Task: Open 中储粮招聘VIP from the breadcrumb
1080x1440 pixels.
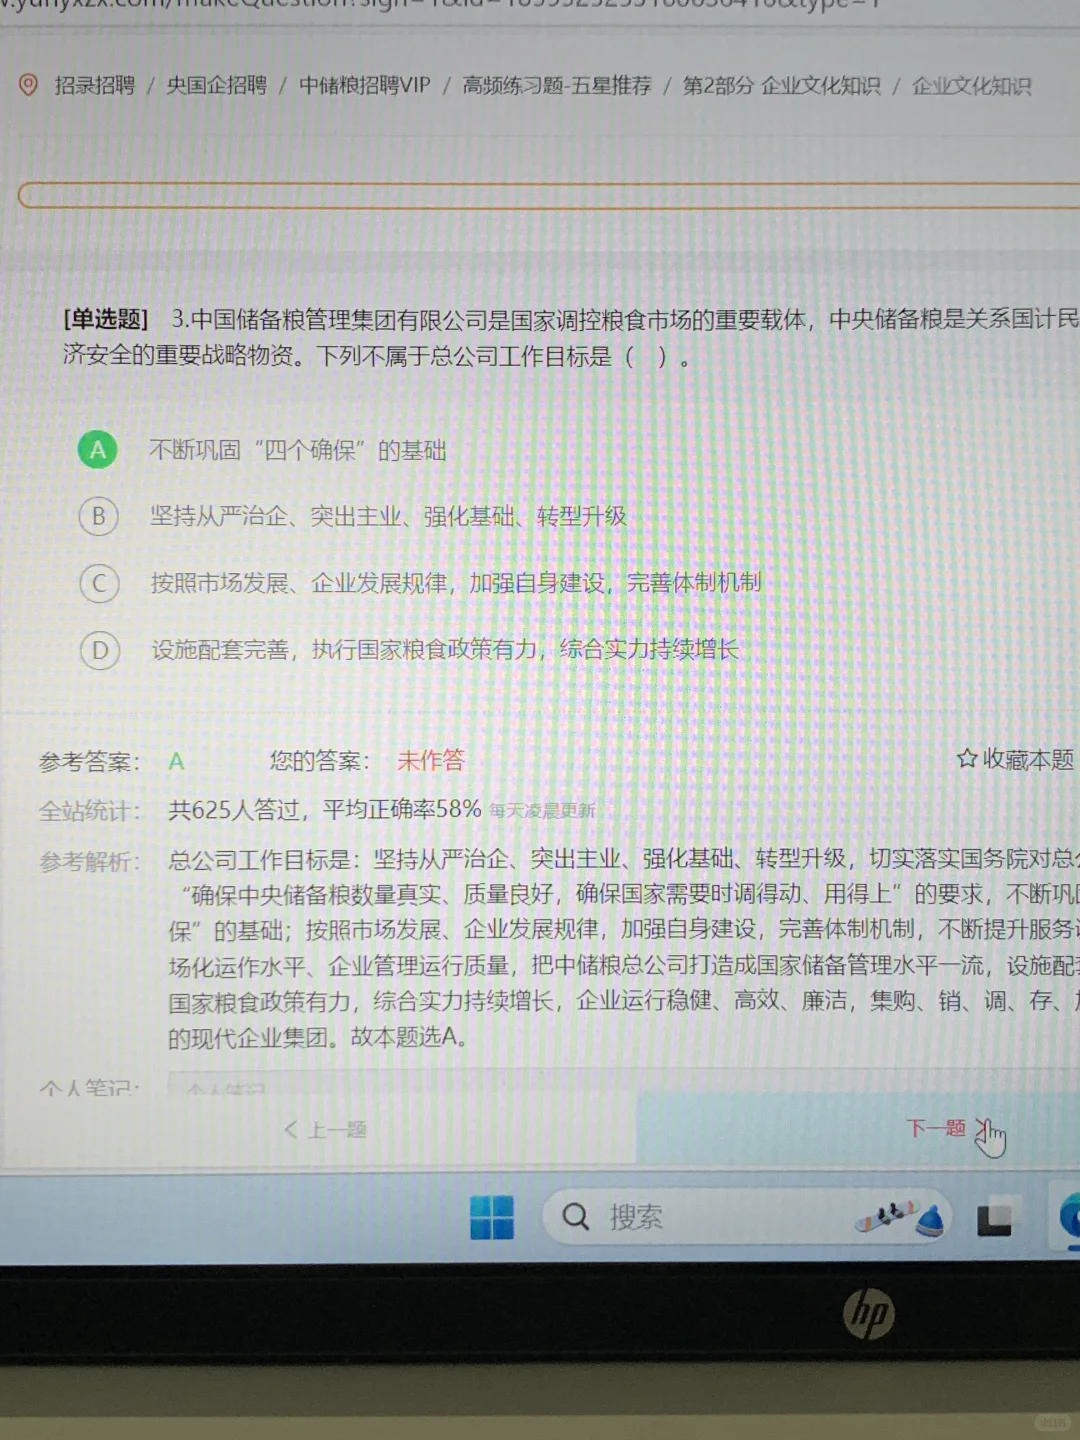Action: 363,86
